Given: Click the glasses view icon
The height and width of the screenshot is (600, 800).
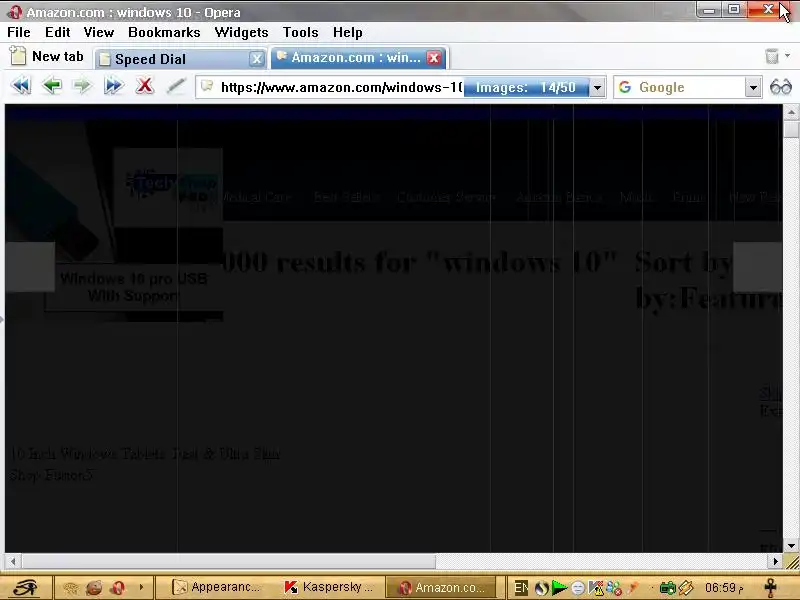Looking at the screenshot, I should tap(781, 87).
